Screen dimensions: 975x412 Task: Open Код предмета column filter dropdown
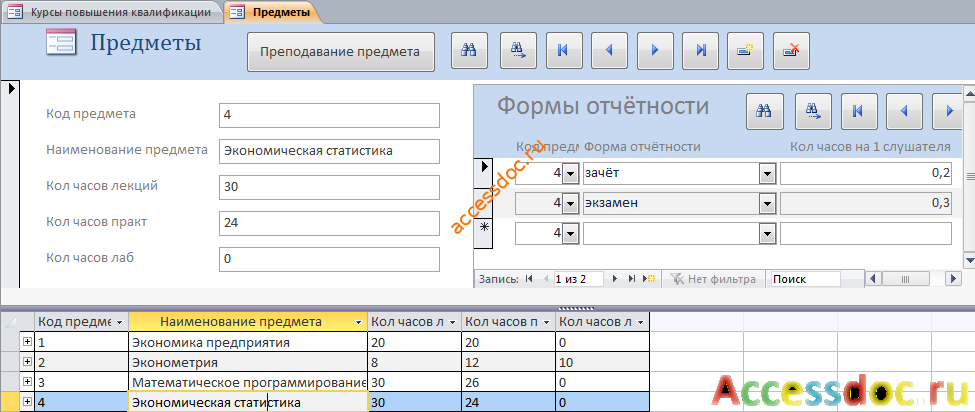tap(119, 322)
